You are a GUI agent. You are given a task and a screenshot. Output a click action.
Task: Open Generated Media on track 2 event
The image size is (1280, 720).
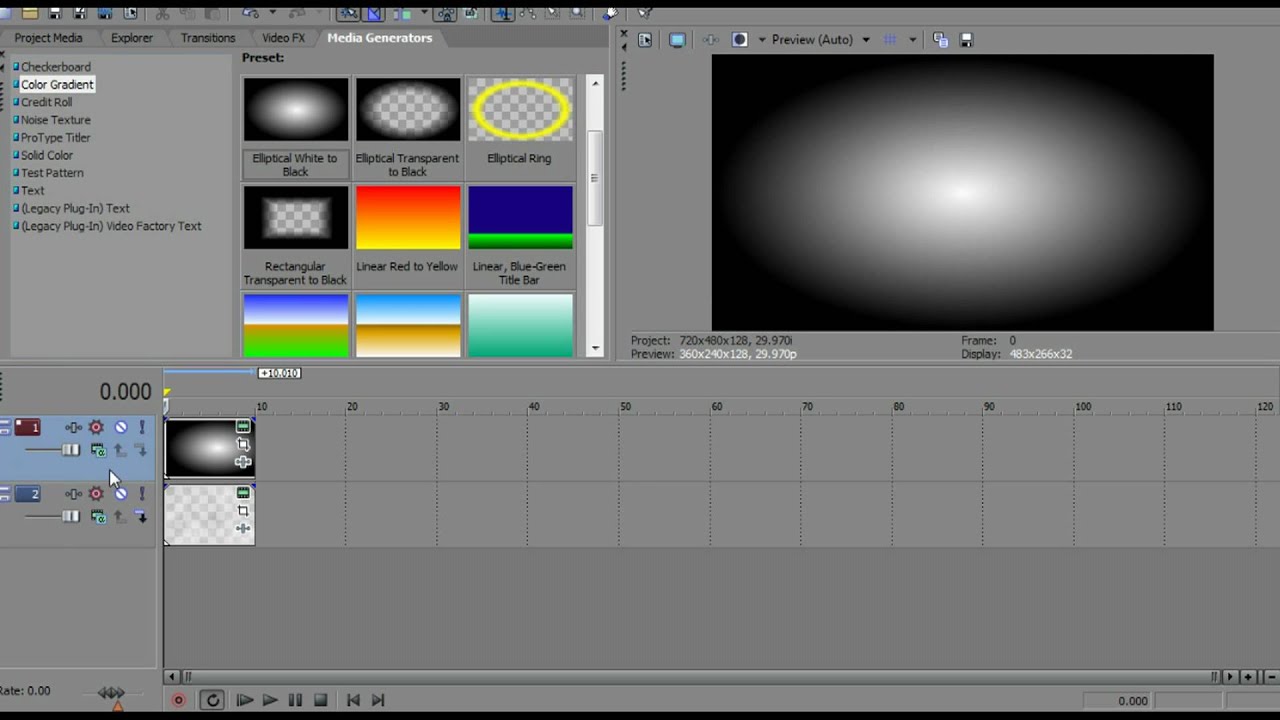click(243, 493)
